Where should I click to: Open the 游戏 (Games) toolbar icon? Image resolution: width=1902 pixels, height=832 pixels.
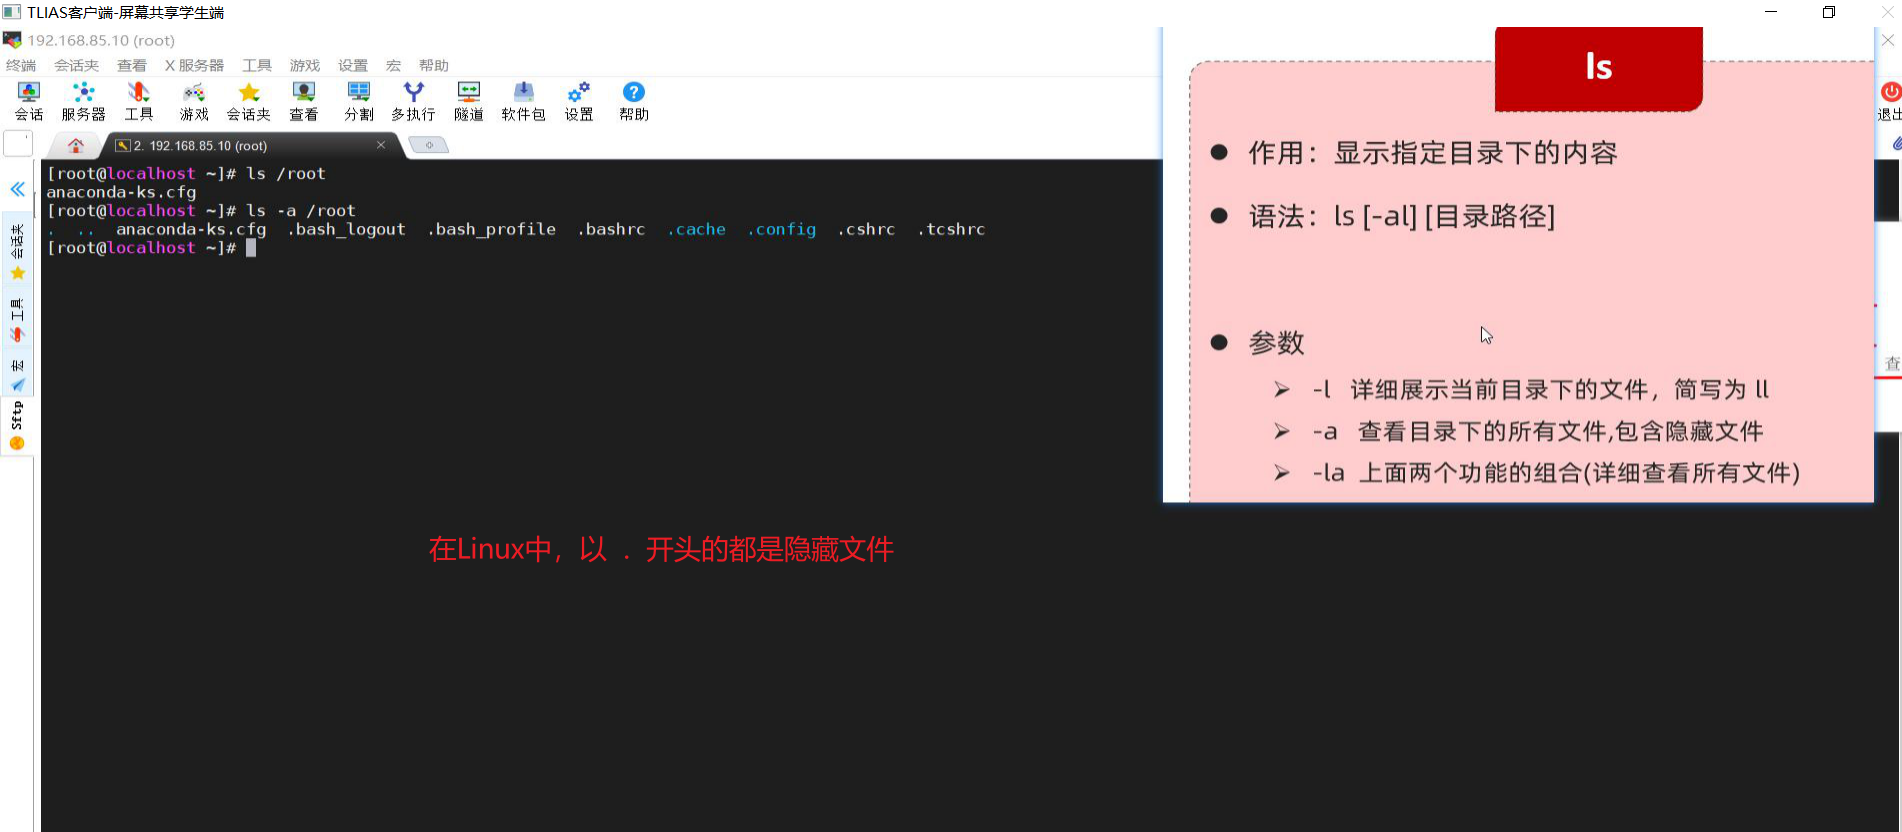tap(194, 102)
